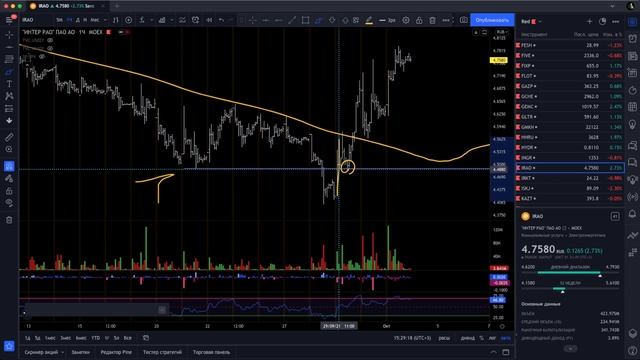Image resolution: width=640 pixels, height=360 pixels.
Task: Open the RUB currency dropdown
Action: pos(502,32)
